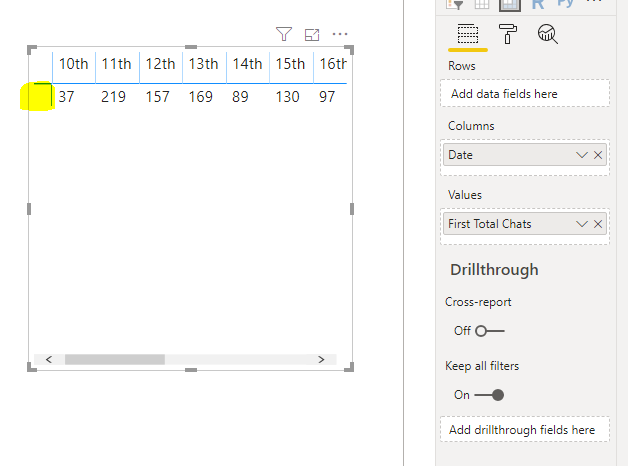The image size is (628, 466).
Task: Select the 15th column header
Action: 290,64
